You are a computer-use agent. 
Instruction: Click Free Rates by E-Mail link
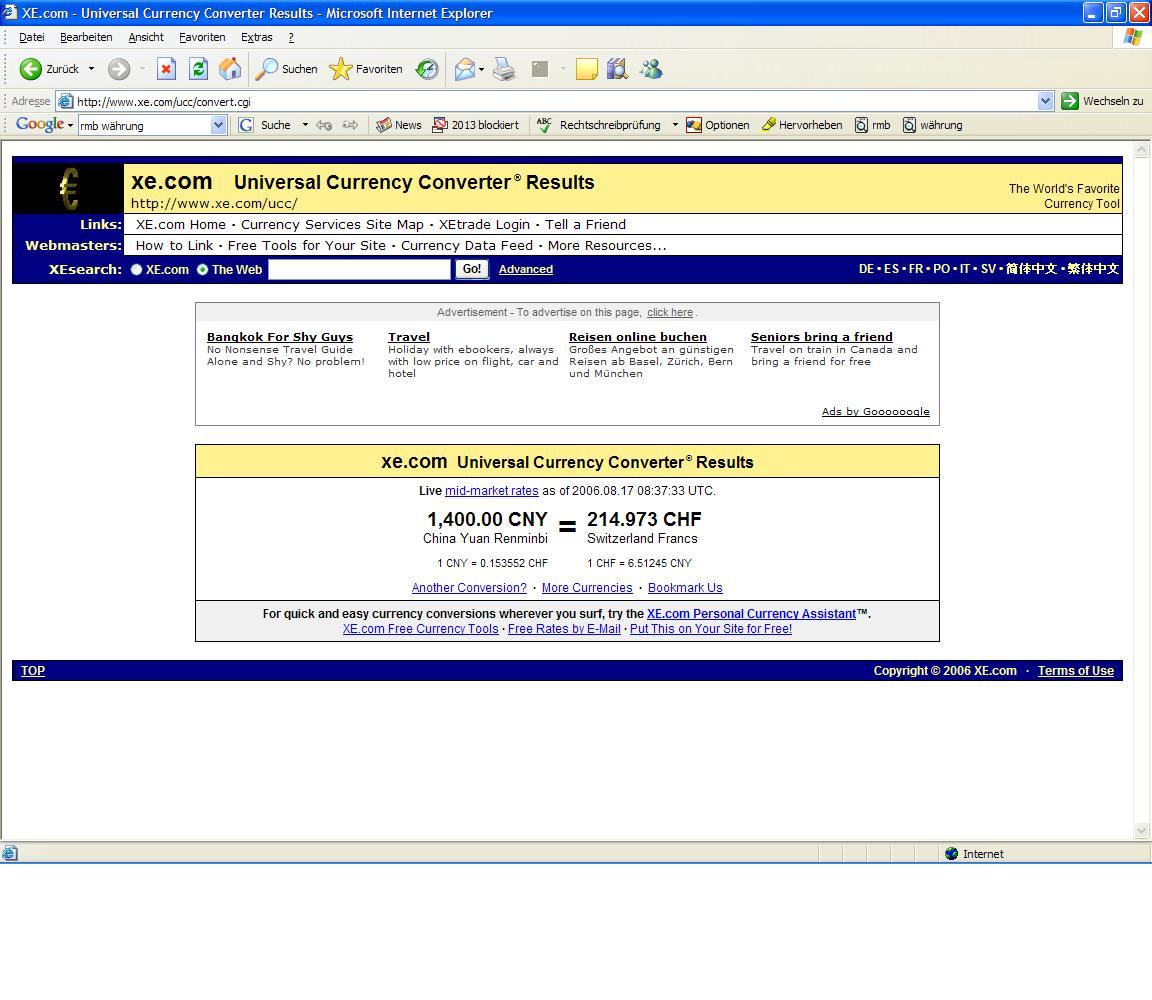pos(564,629)
